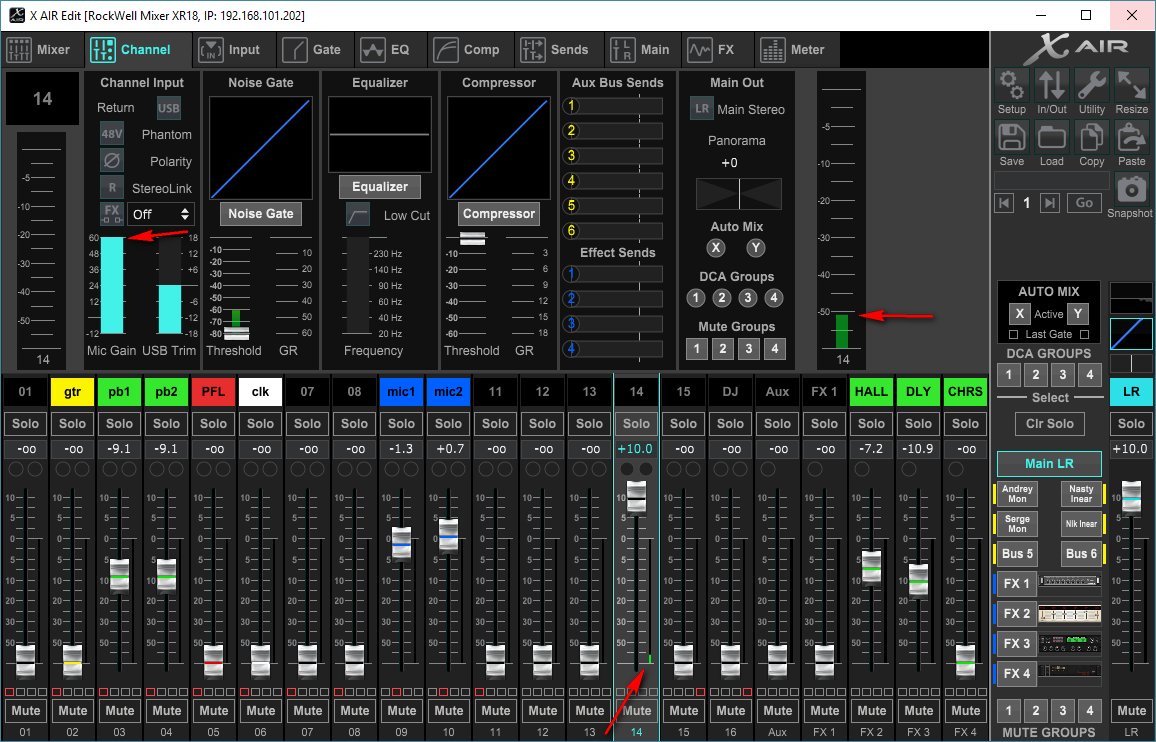The height and width of the screenshot is (742, 1156).
Task: Toggle Mute on channel 14
Action: point(636,711)
